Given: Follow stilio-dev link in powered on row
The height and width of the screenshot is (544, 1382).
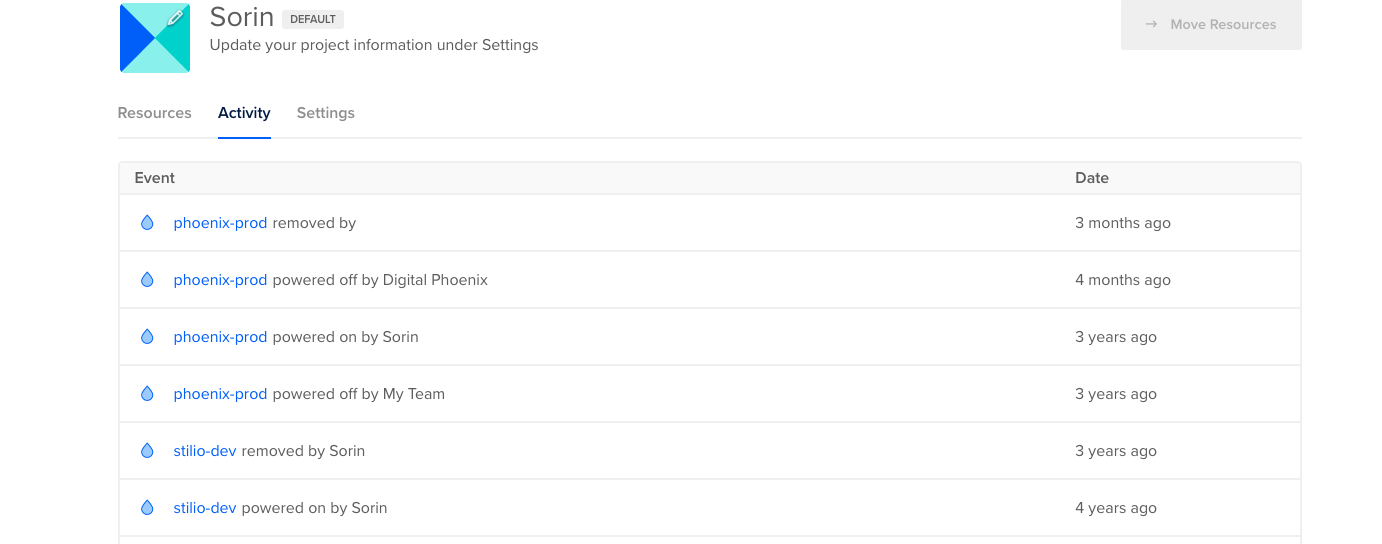Looking at the screenshot, I should (x=205, y=508).
